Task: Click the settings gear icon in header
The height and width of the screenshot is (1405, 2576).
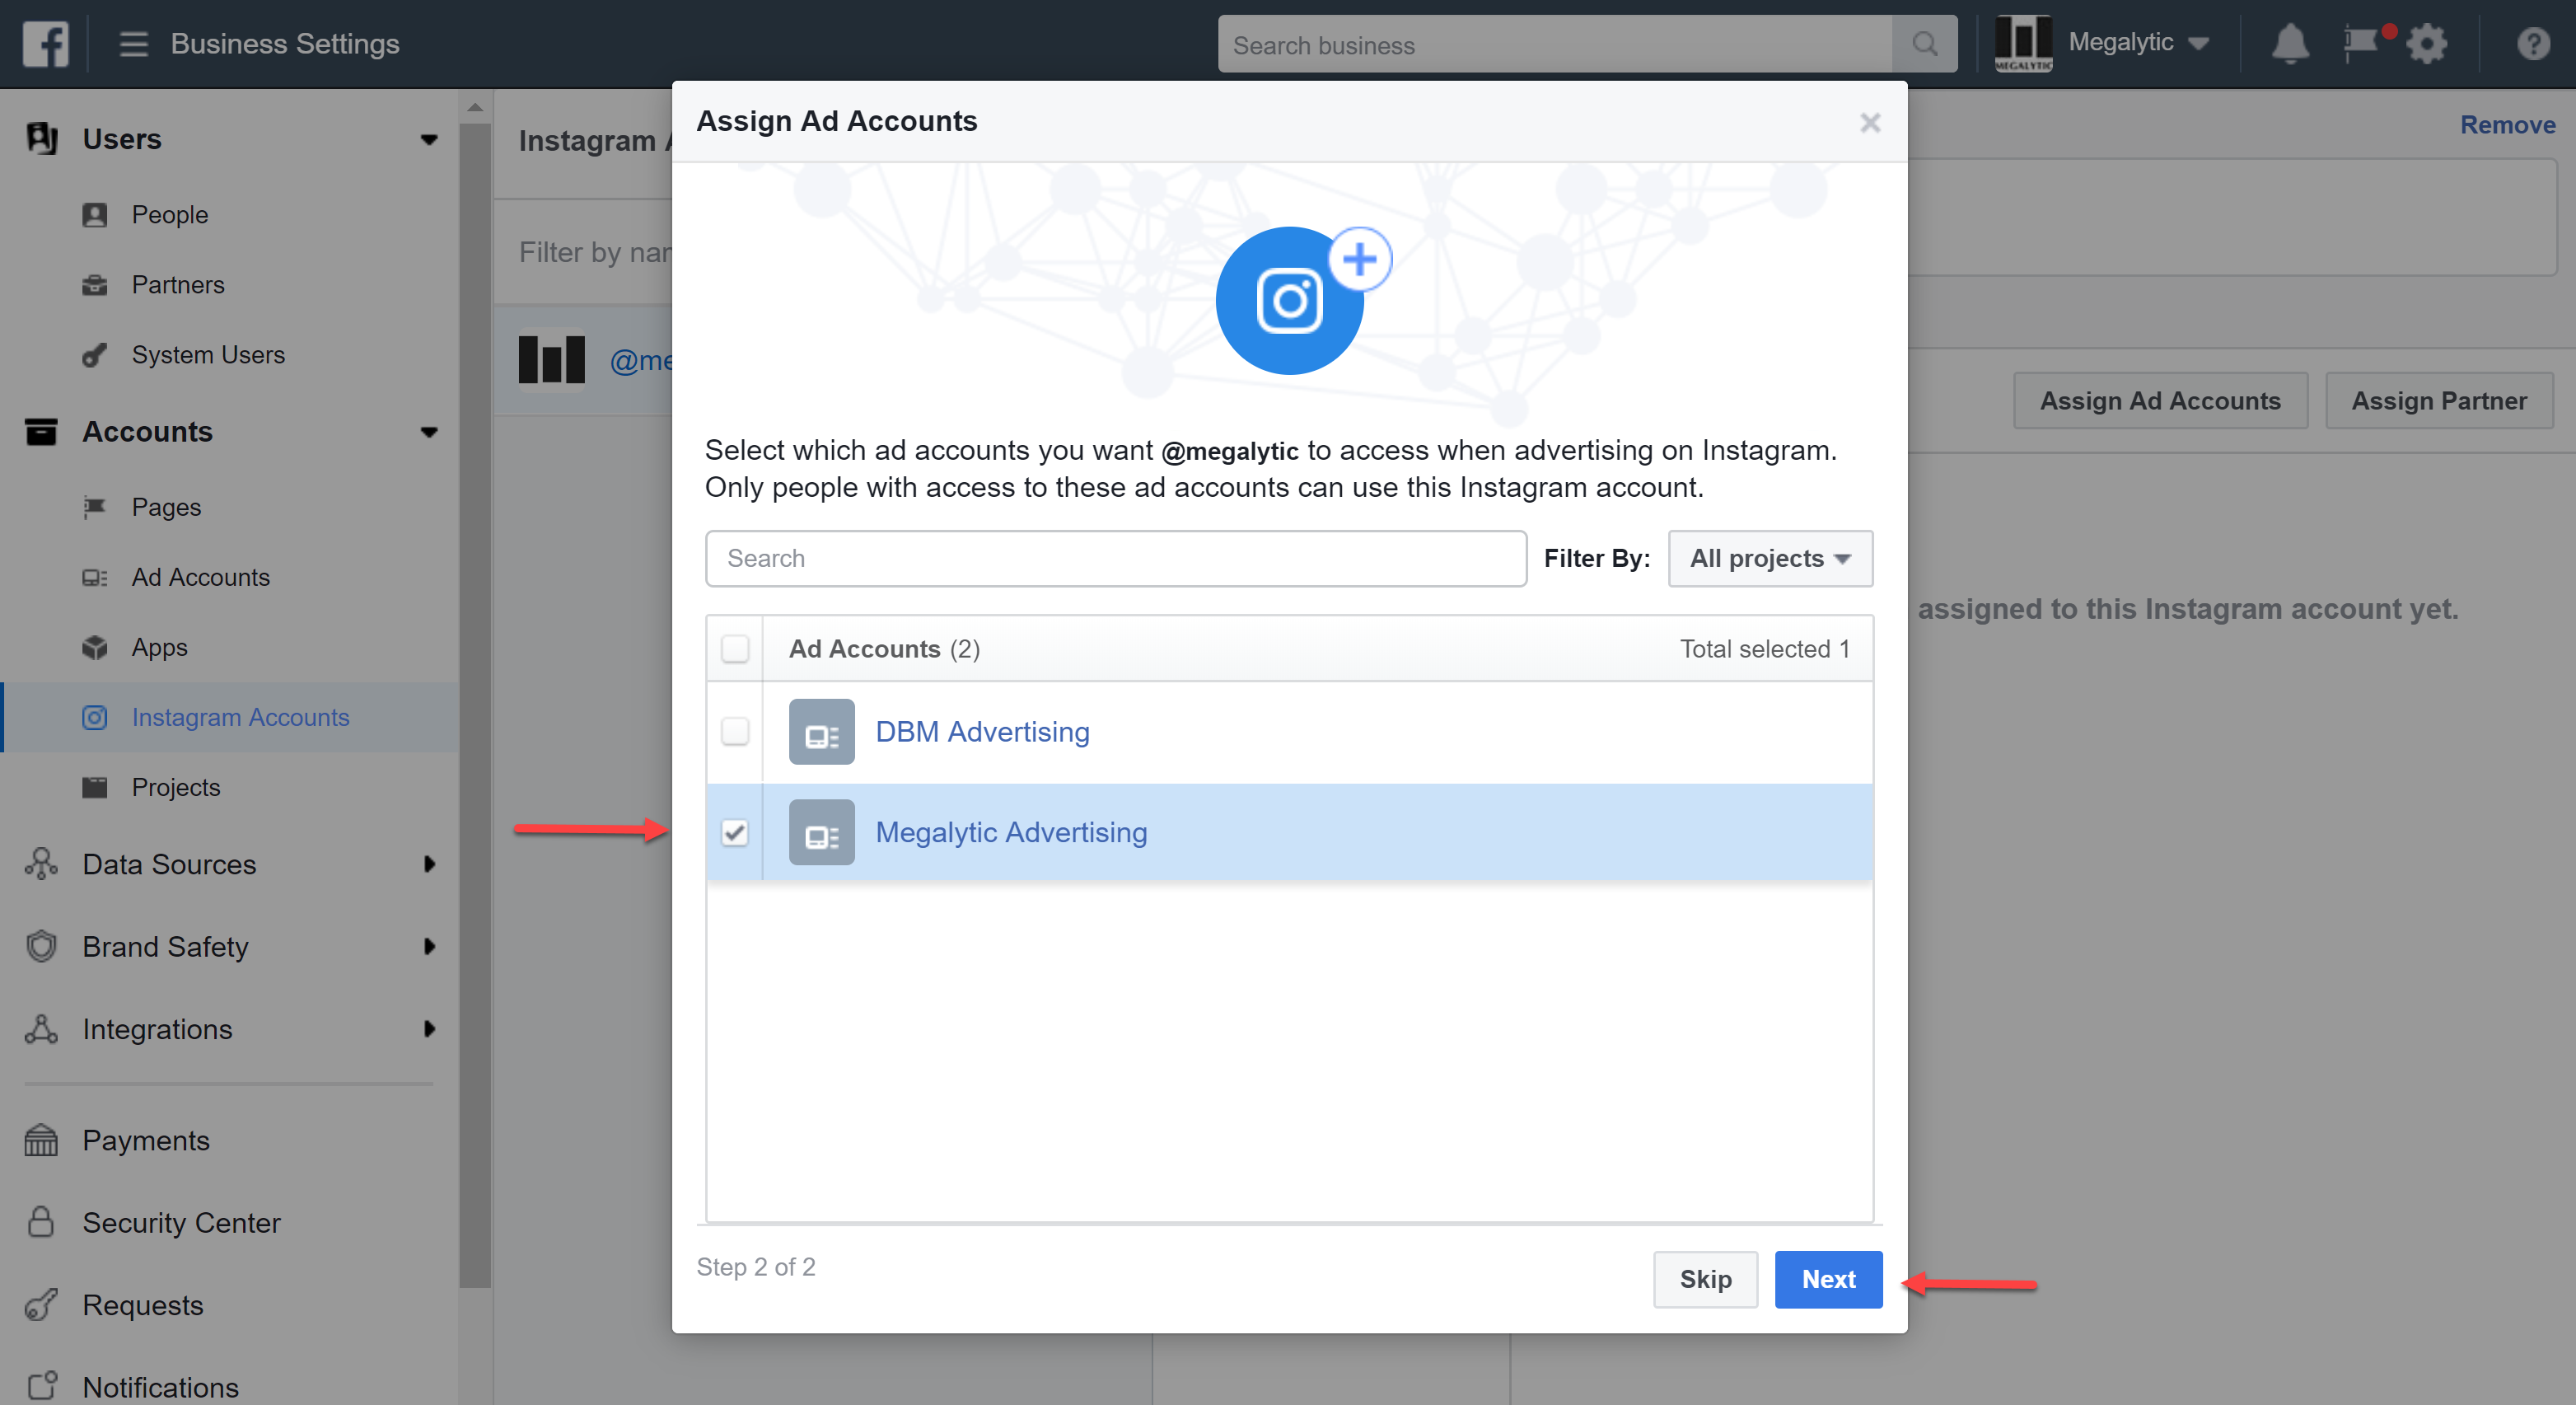Action: coord(2426,44)
